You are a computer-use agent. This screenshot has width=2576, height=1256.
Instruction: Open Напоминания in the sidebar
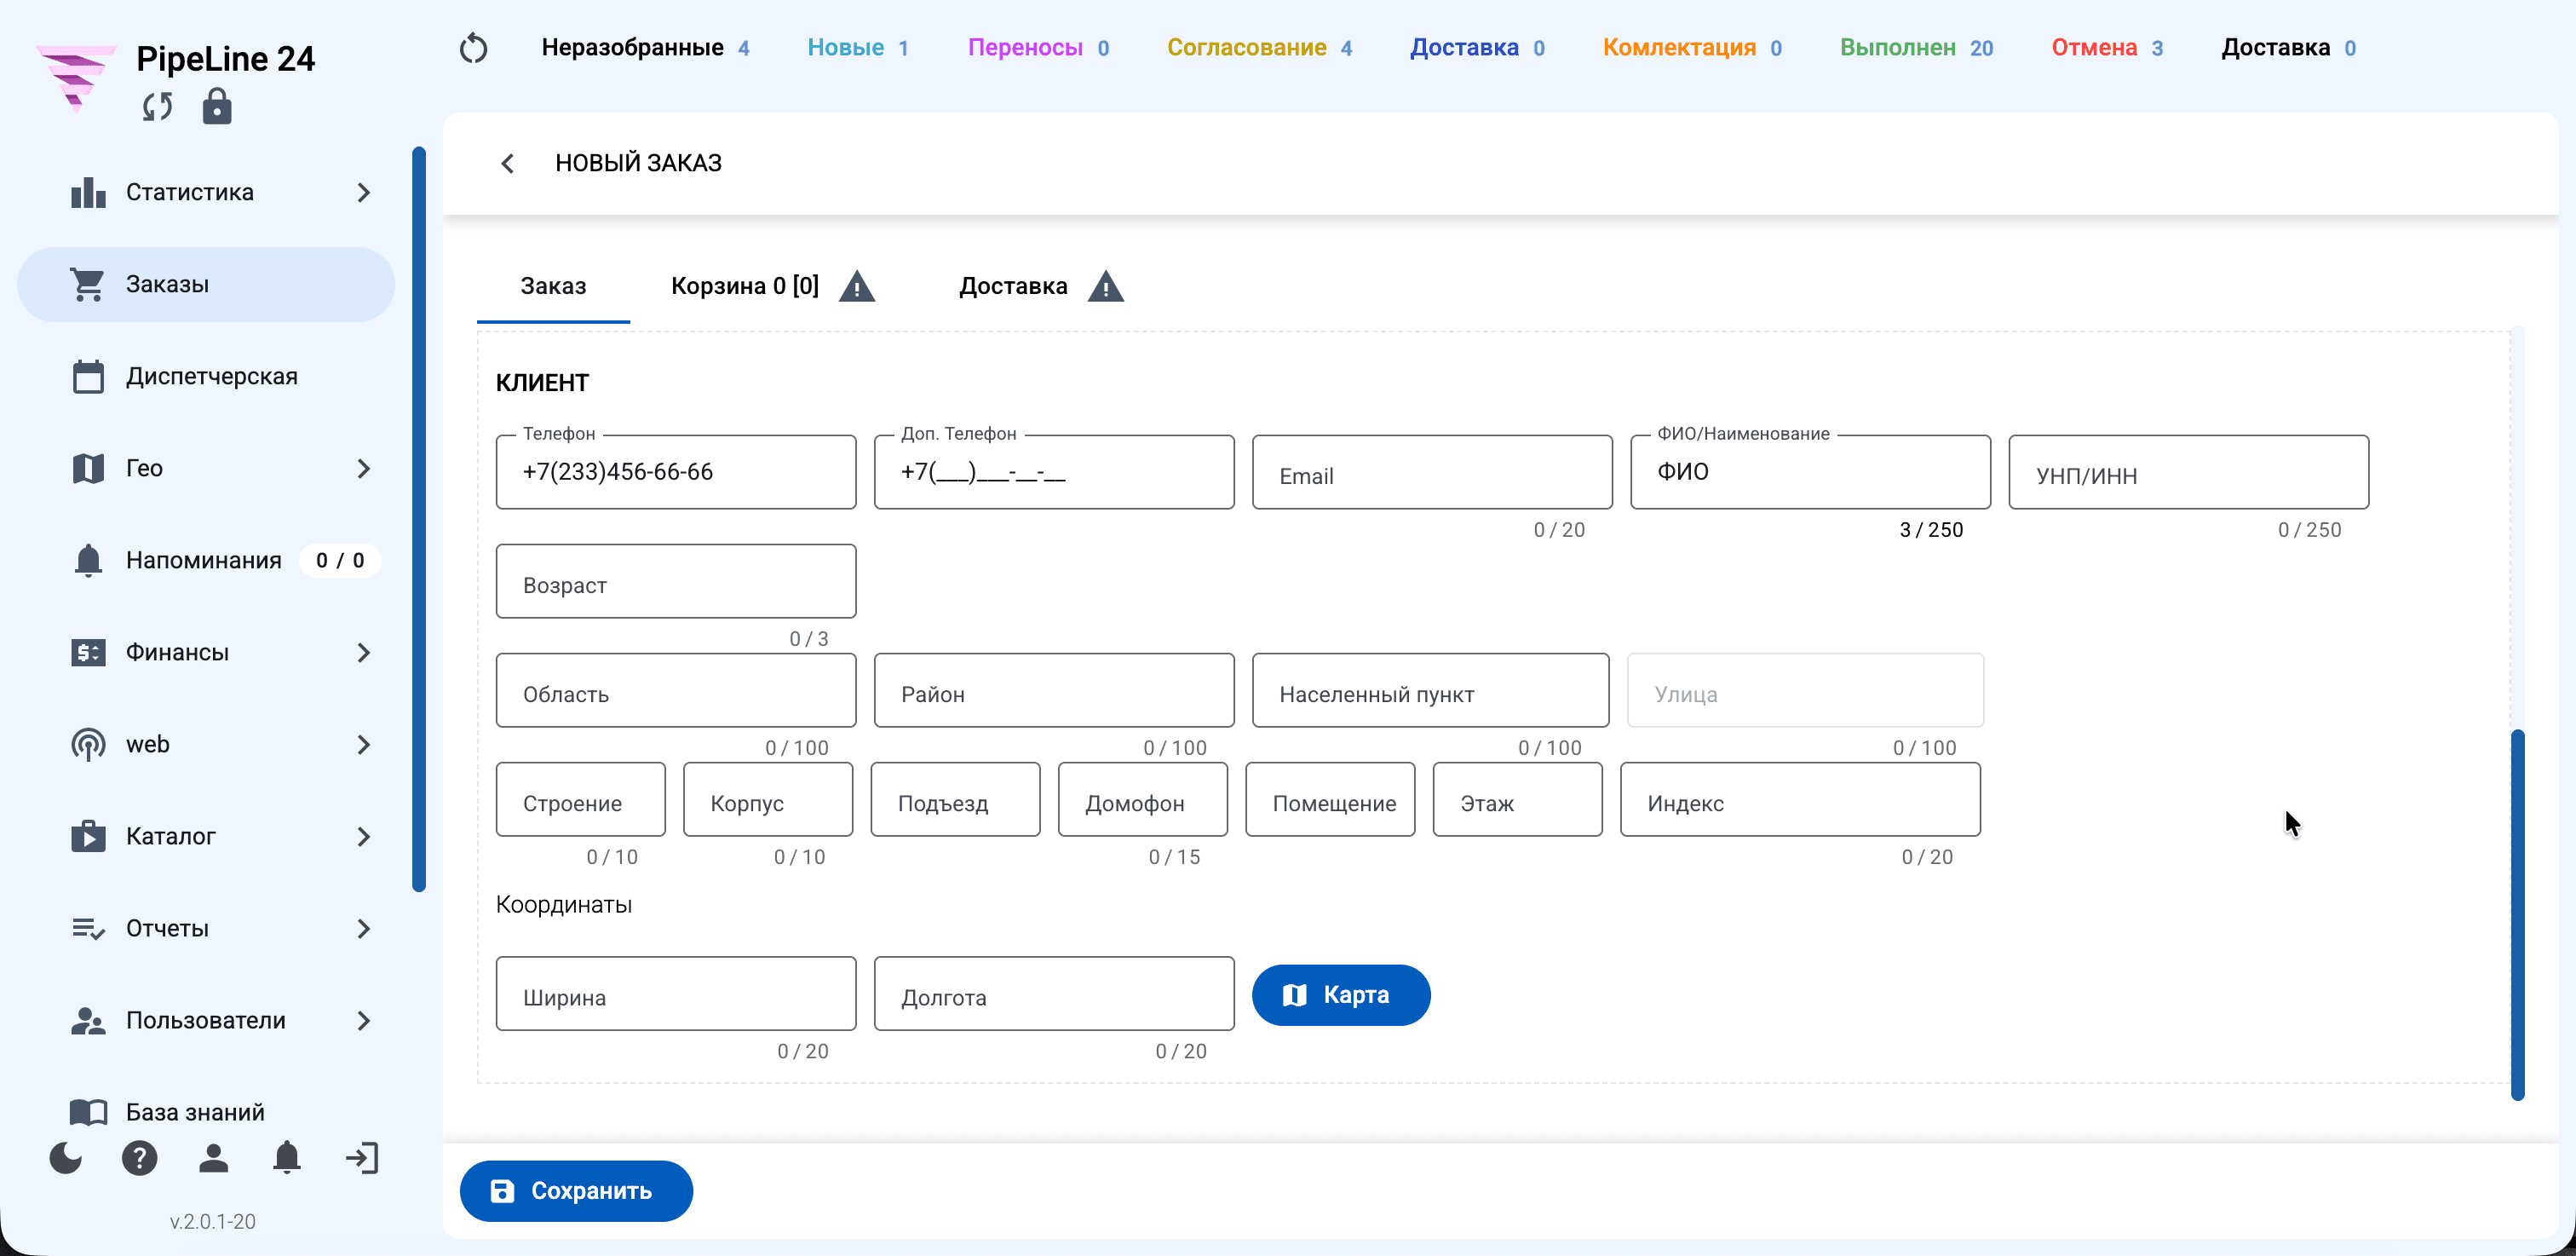(206, 560)
